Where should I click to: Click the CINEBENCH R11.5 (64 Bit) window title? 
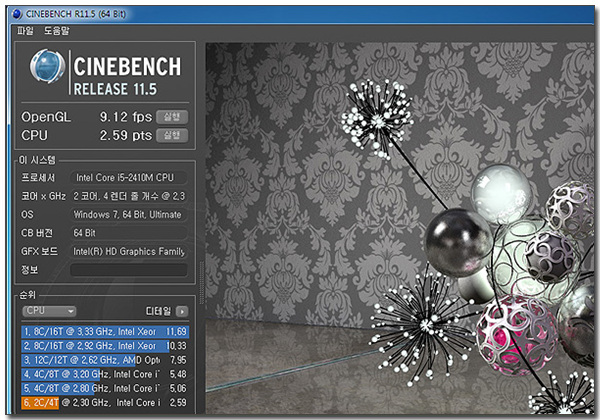pyautogui.click(x=75, y=14)
